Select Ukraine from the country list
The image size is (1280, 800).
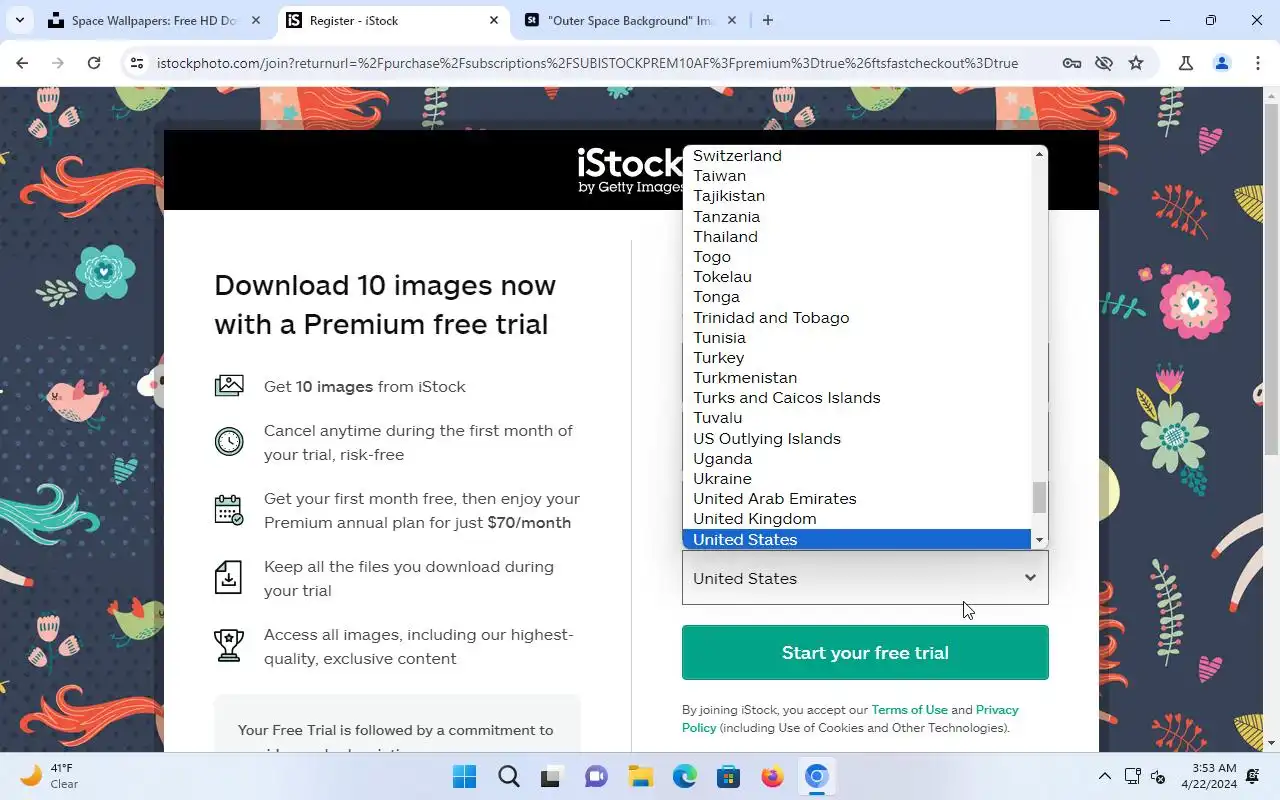point(857,479)
